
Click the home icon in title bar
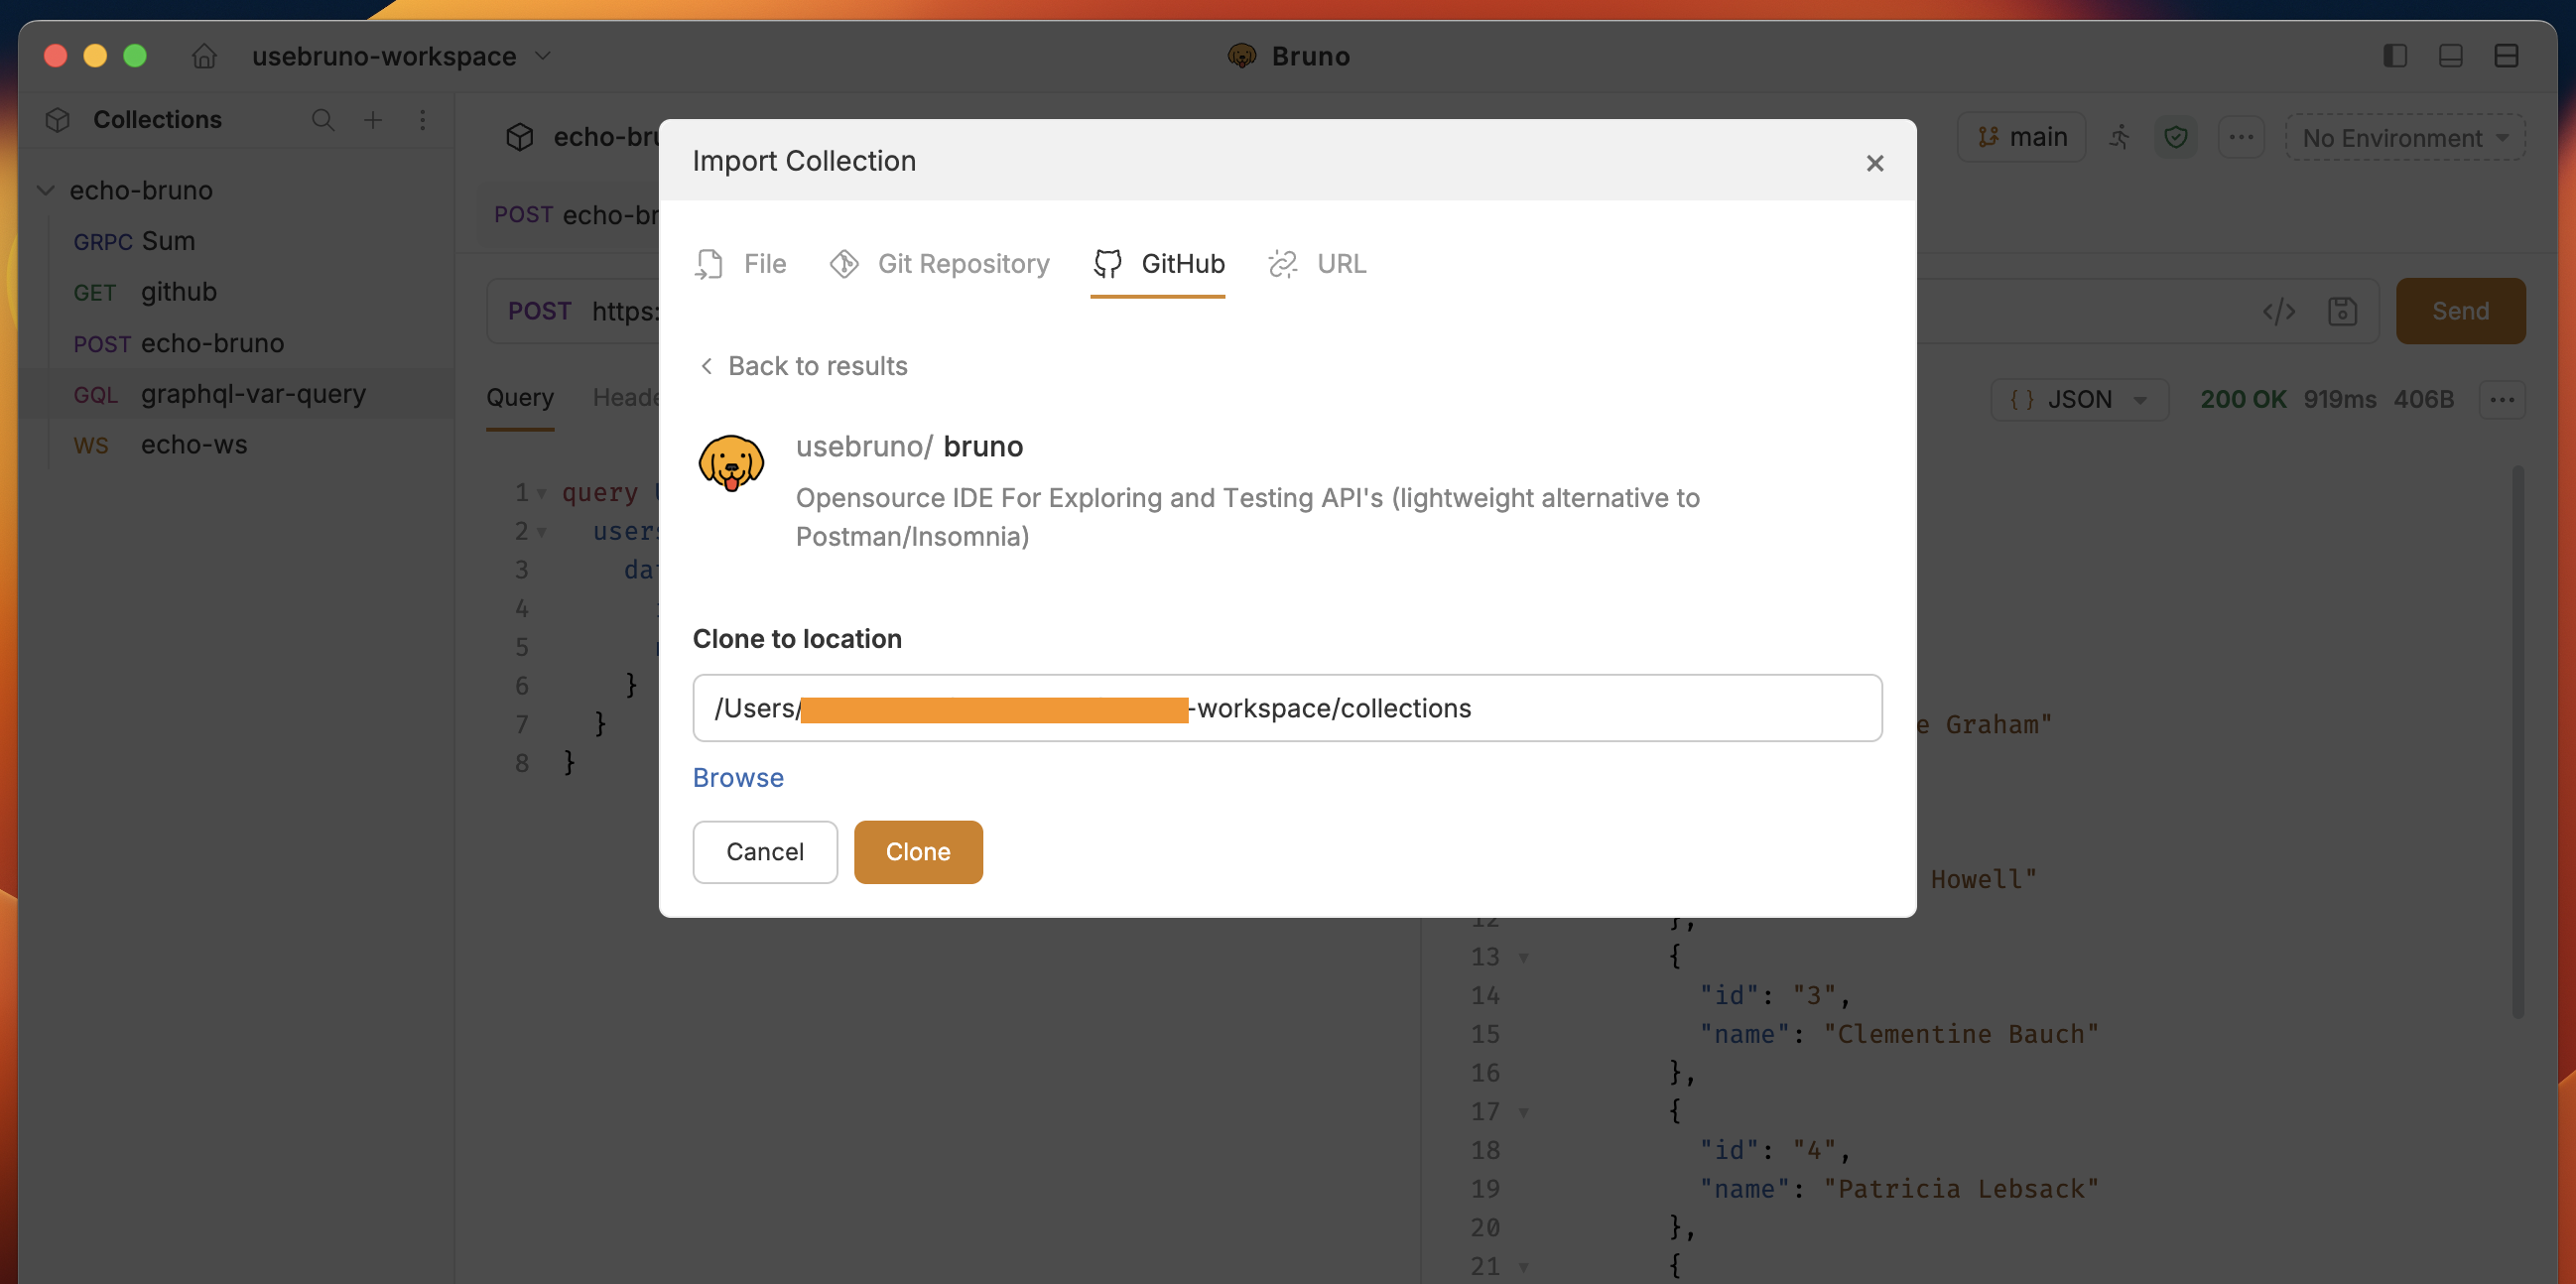pyautogui.click(x=204, y=56)
